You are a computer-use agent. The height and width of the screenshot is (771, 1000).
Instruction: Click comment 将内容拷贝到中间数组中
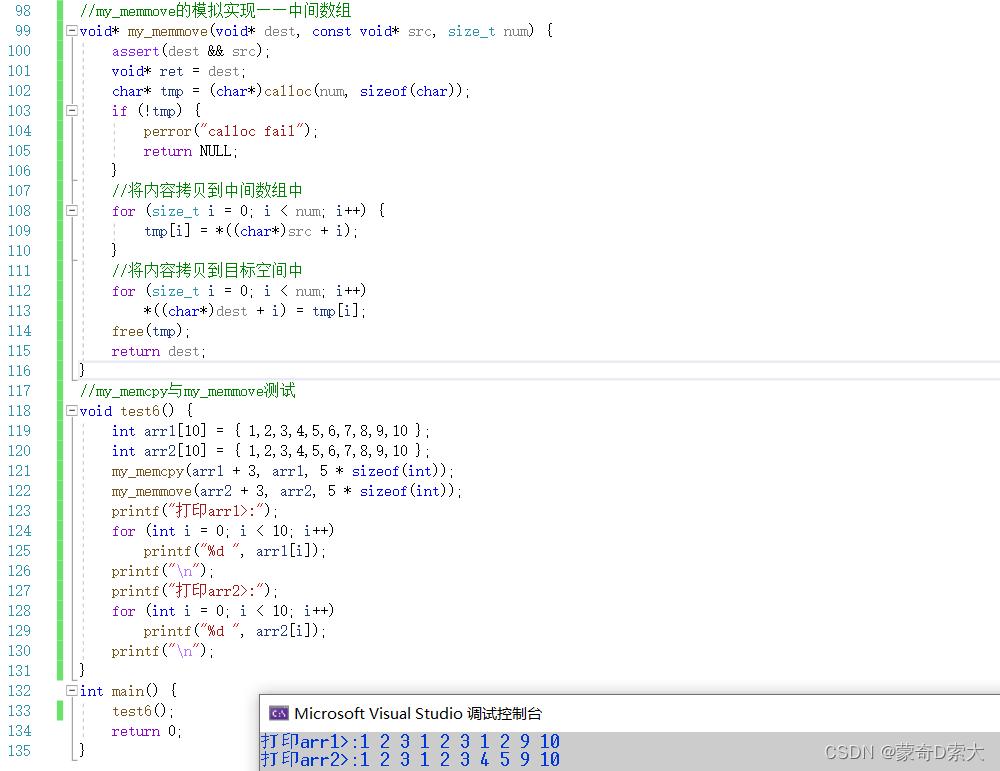click(207, 191)
